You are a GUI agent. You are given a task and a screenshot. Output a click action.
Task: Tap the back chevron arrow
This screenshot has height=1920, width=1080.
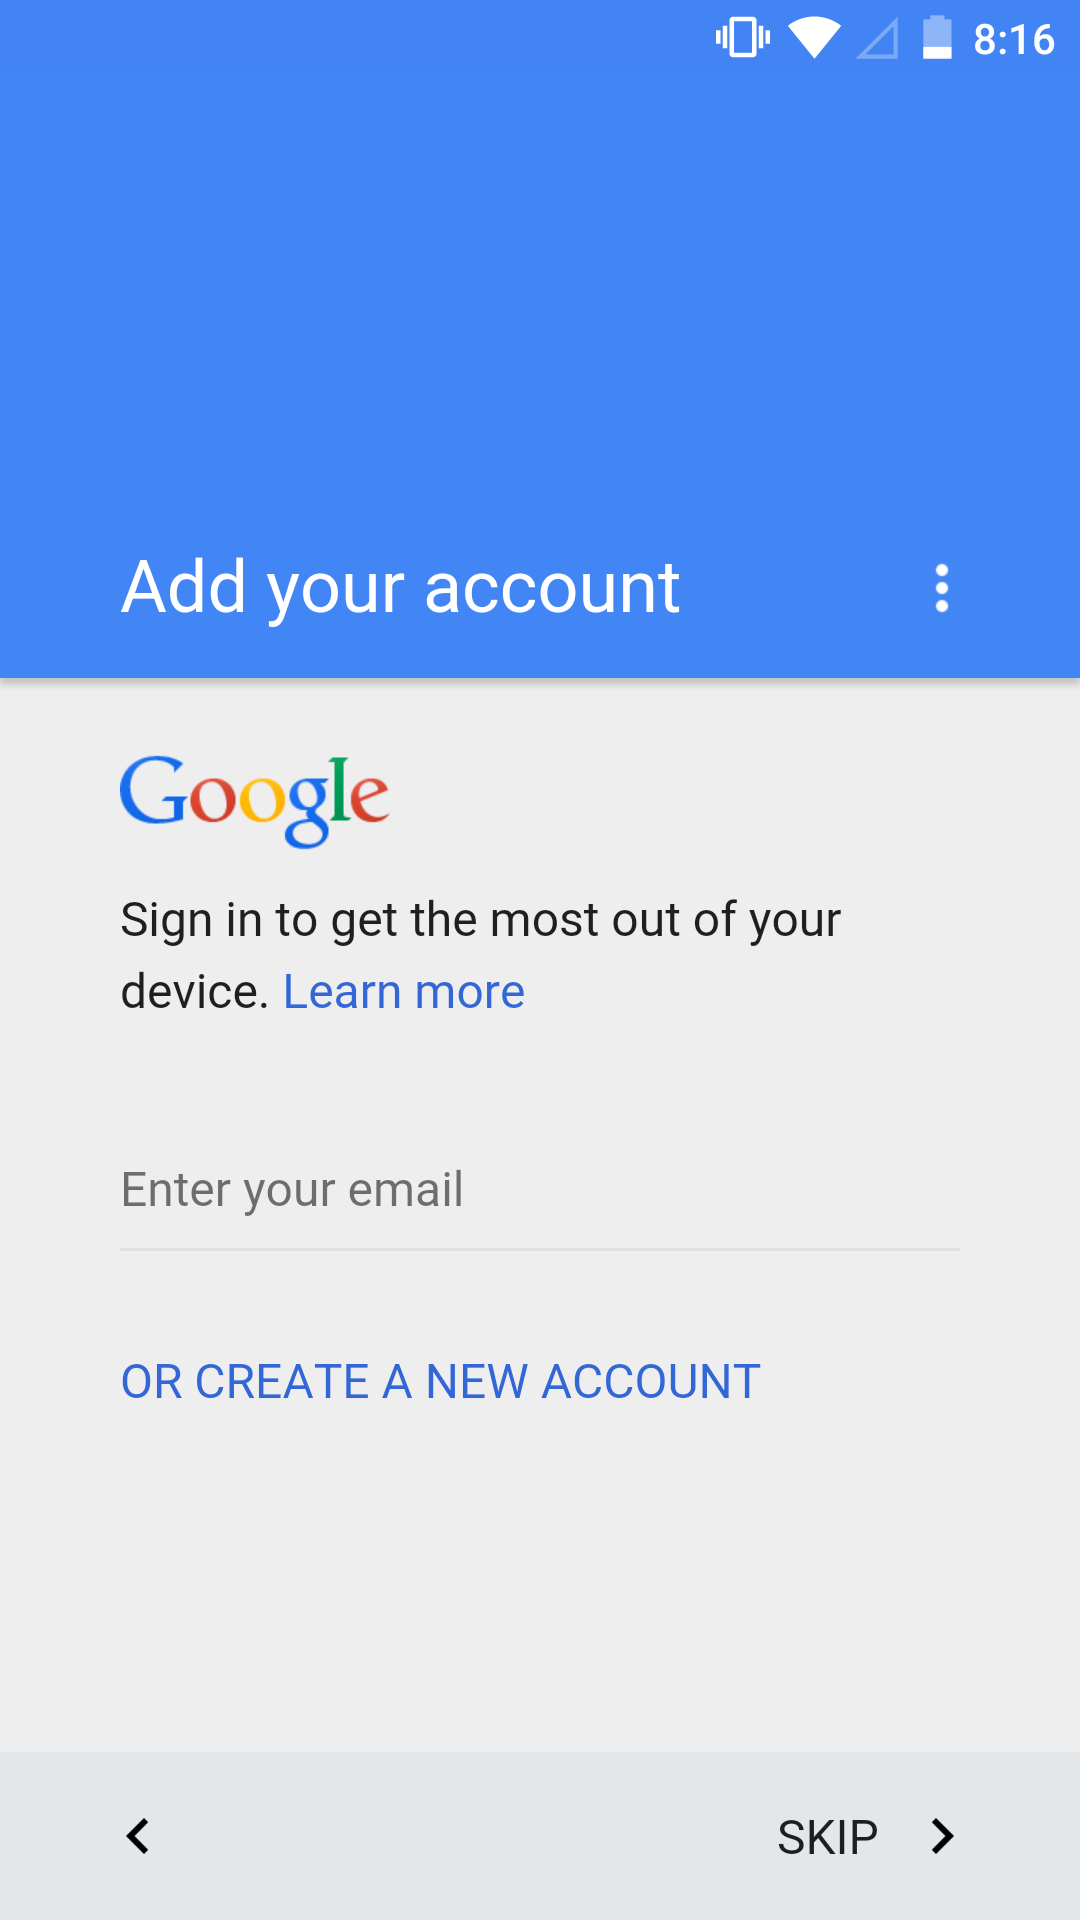138,1836
